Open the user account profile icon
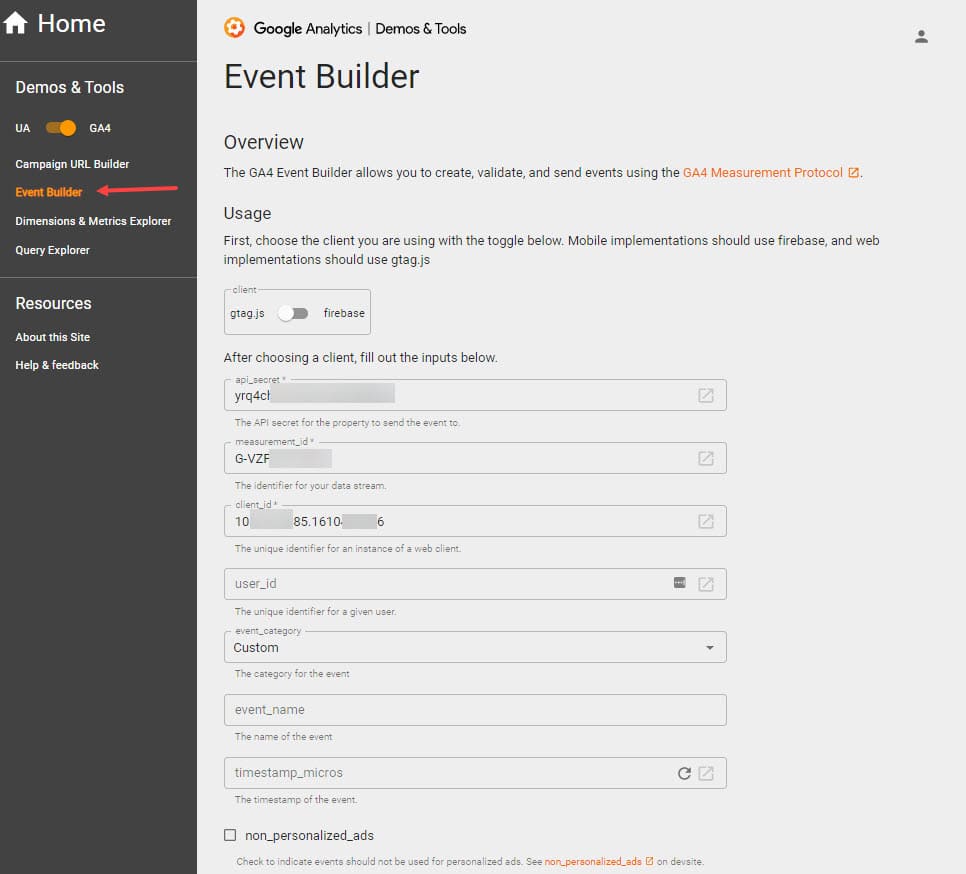The image size is (966, 874). 921,36
